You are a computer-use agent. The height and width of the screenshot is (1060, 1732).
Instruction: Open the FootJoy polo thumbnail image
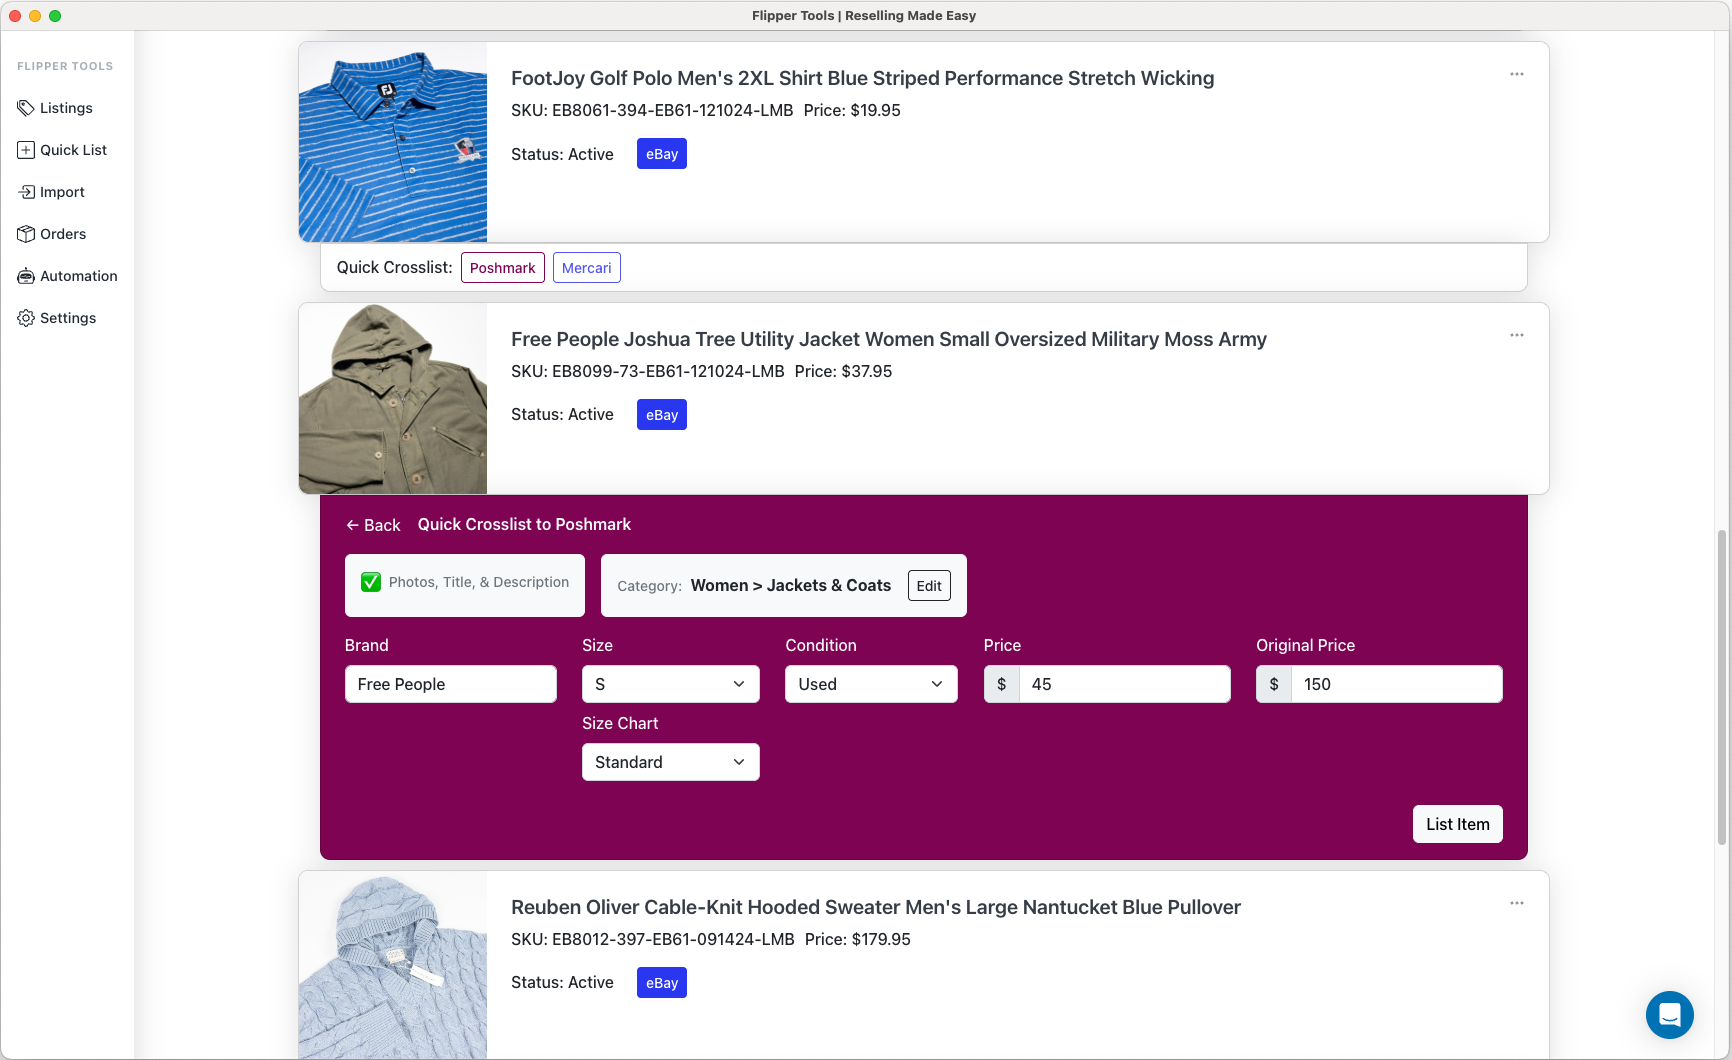click(393, 142)
